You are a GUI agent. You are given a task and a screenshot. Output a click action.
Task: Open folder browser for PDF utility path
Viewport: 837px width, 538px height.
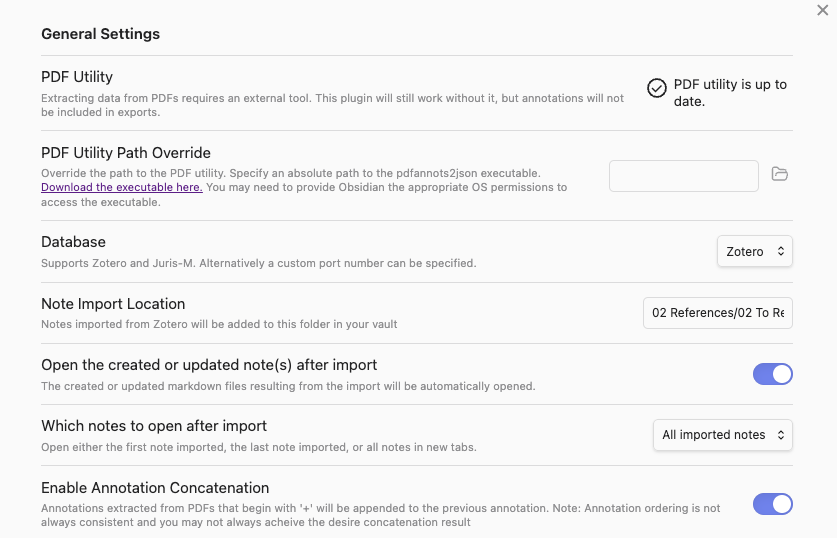click(780, 175)
